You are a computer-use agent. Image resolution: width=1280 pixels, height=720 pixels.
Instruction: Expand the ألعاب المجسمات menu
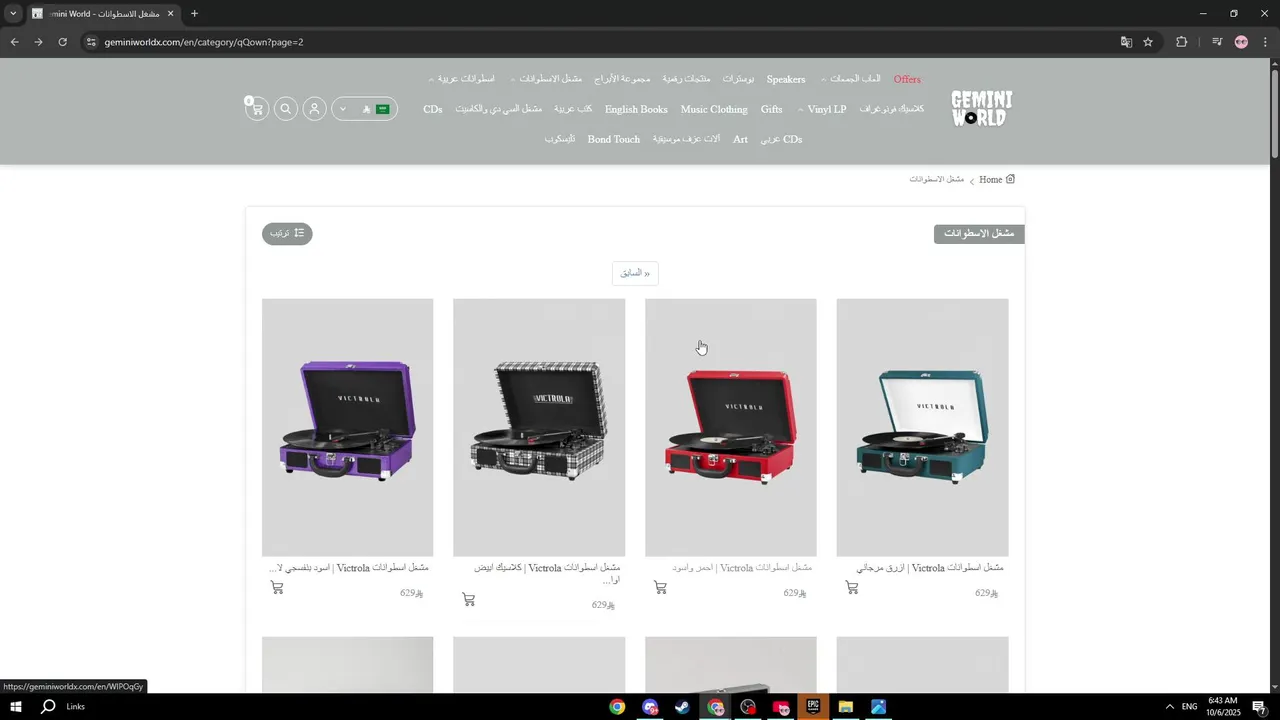(850, 79)
